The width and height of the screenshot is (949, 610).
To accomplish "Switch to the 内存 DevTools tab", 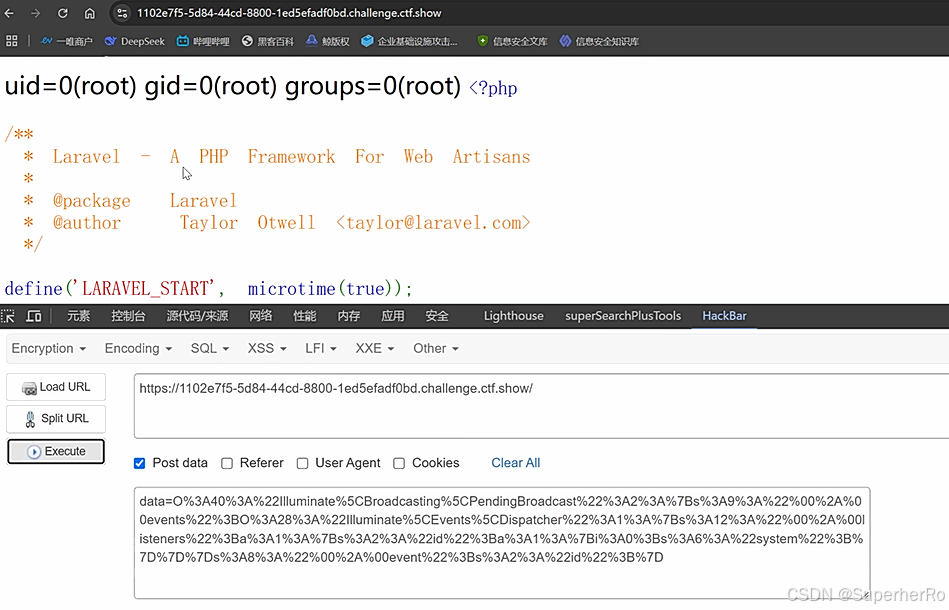I will [349, 316].
